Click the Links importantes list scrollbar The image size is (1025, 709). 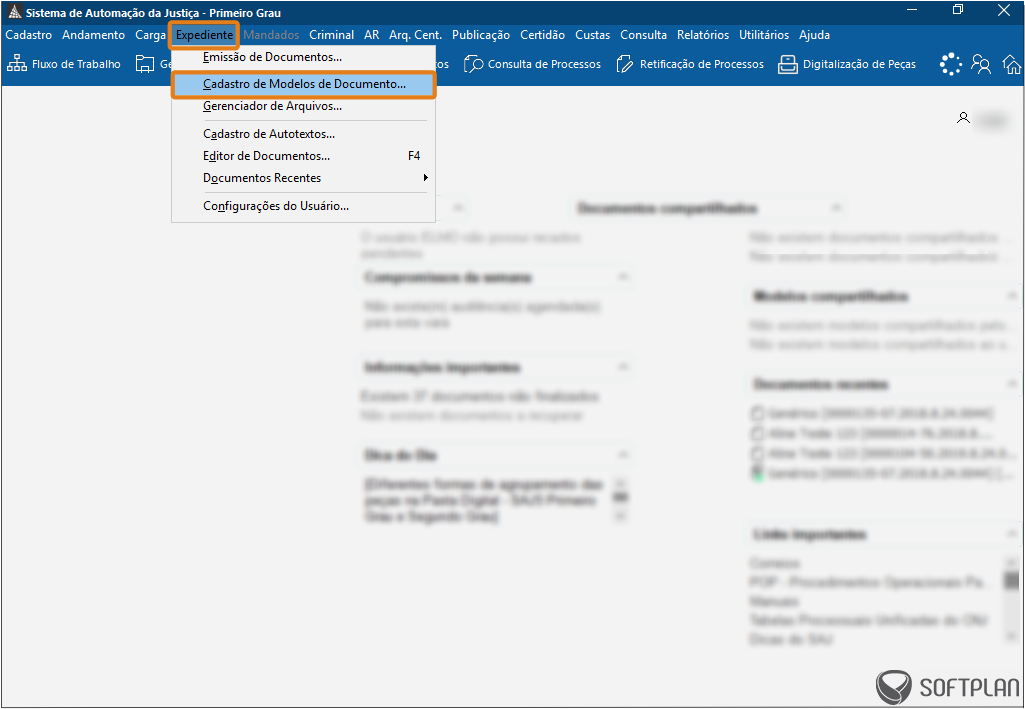click(1011, 601)
